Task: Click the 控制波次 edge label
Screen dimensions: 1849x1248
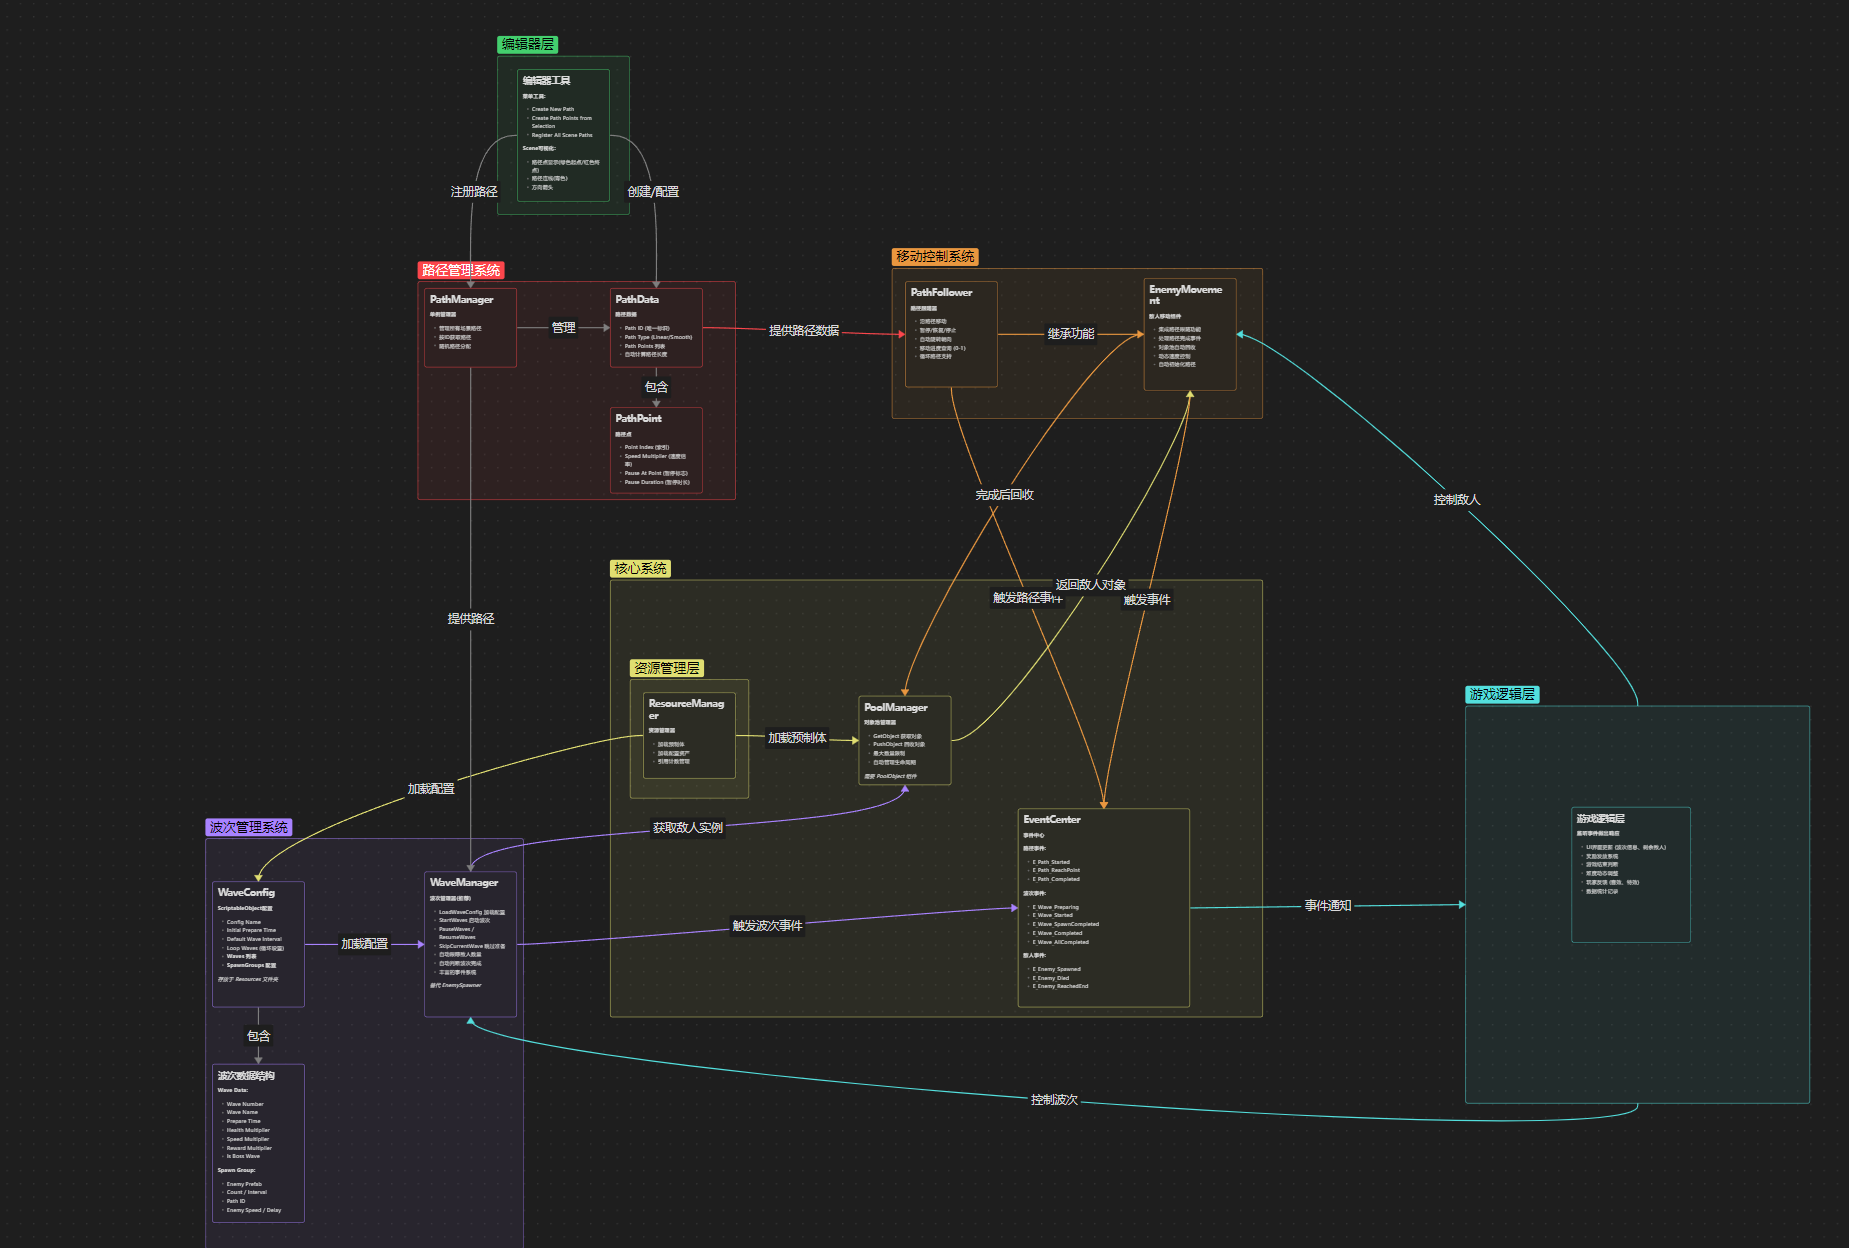Action: point(1055,1099)
